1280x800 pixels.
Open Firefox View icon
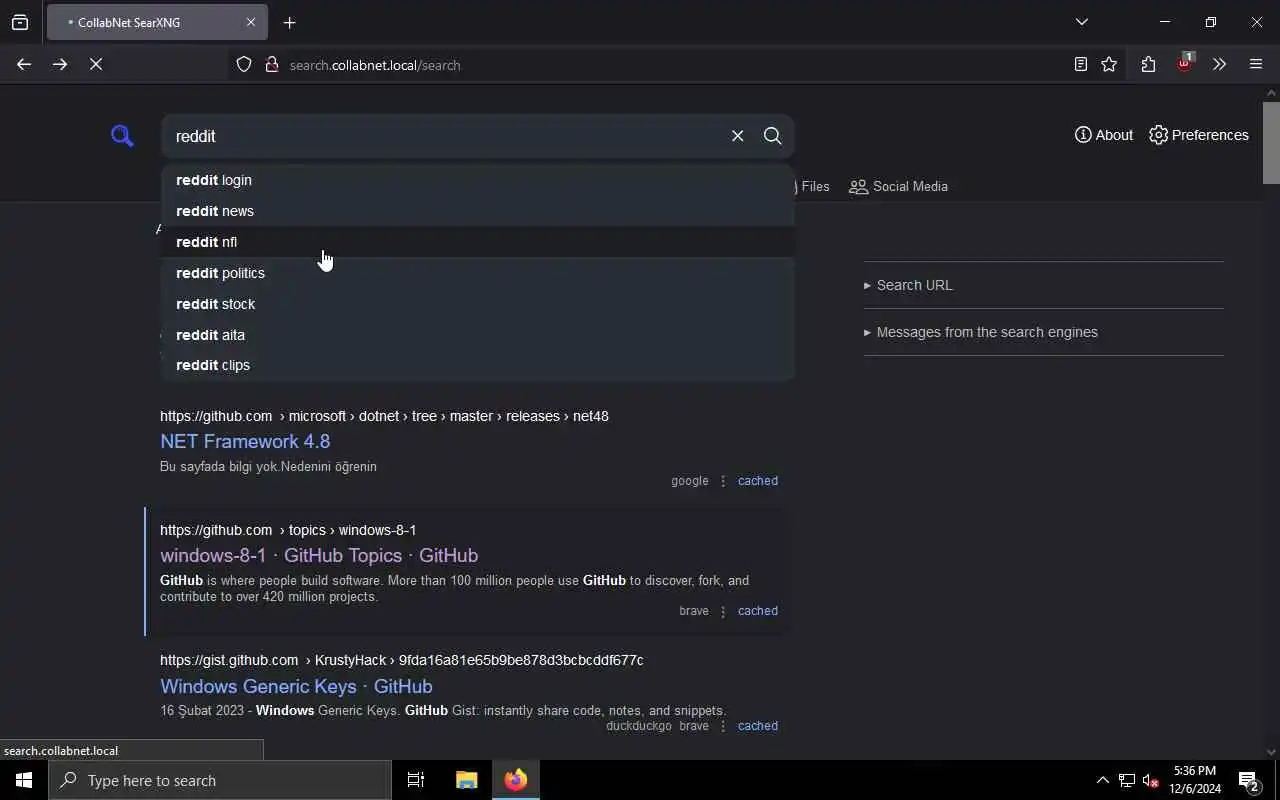20,22
